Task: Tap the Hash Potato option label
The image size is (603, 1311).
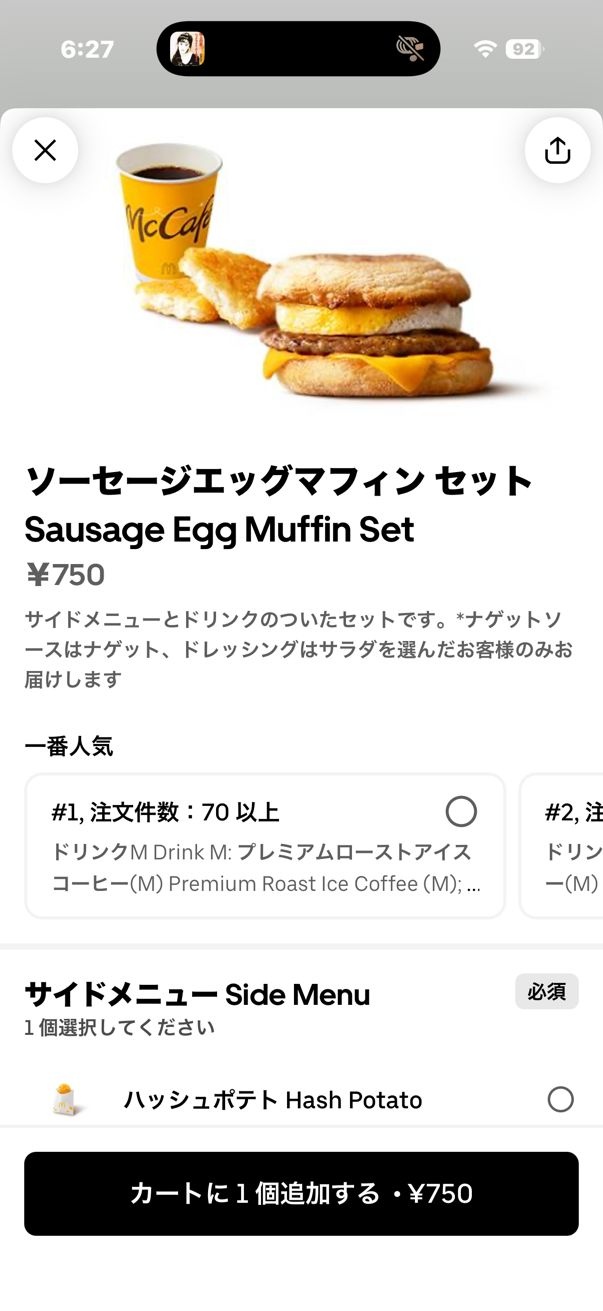Action: pyautogui.click(x=272, y=1100)
